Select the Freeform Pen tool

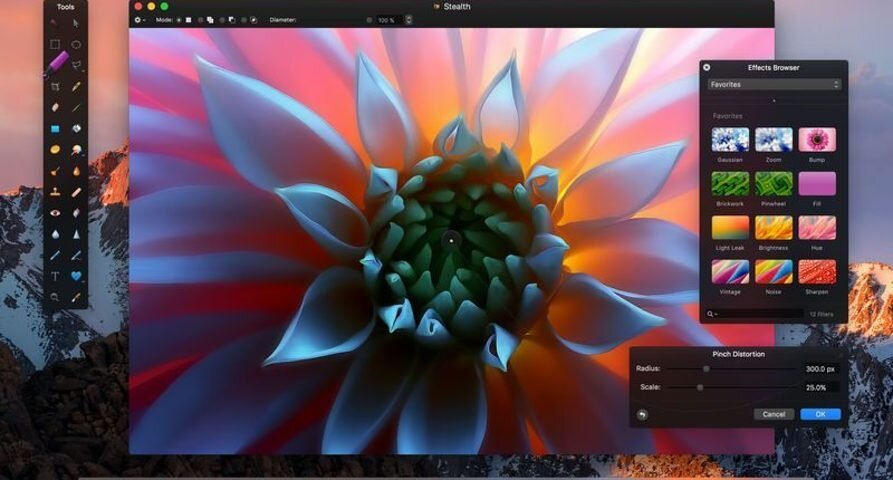[76, 255]
